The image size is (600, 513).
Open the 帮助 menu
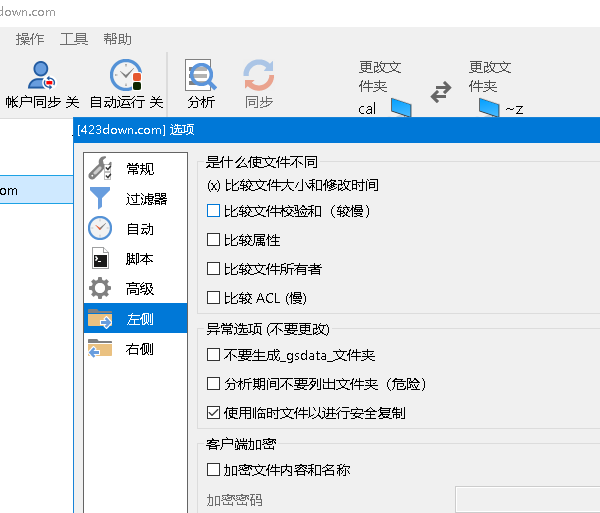117,39
